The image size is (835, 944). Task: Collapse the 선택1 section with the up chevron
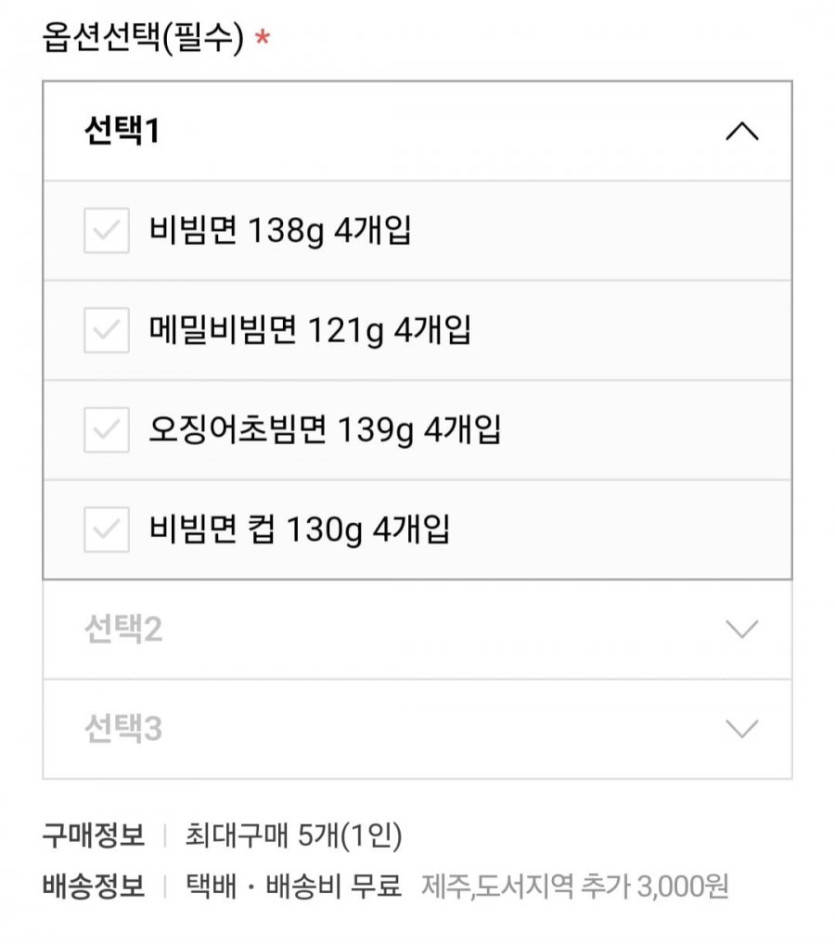[741, 132]
